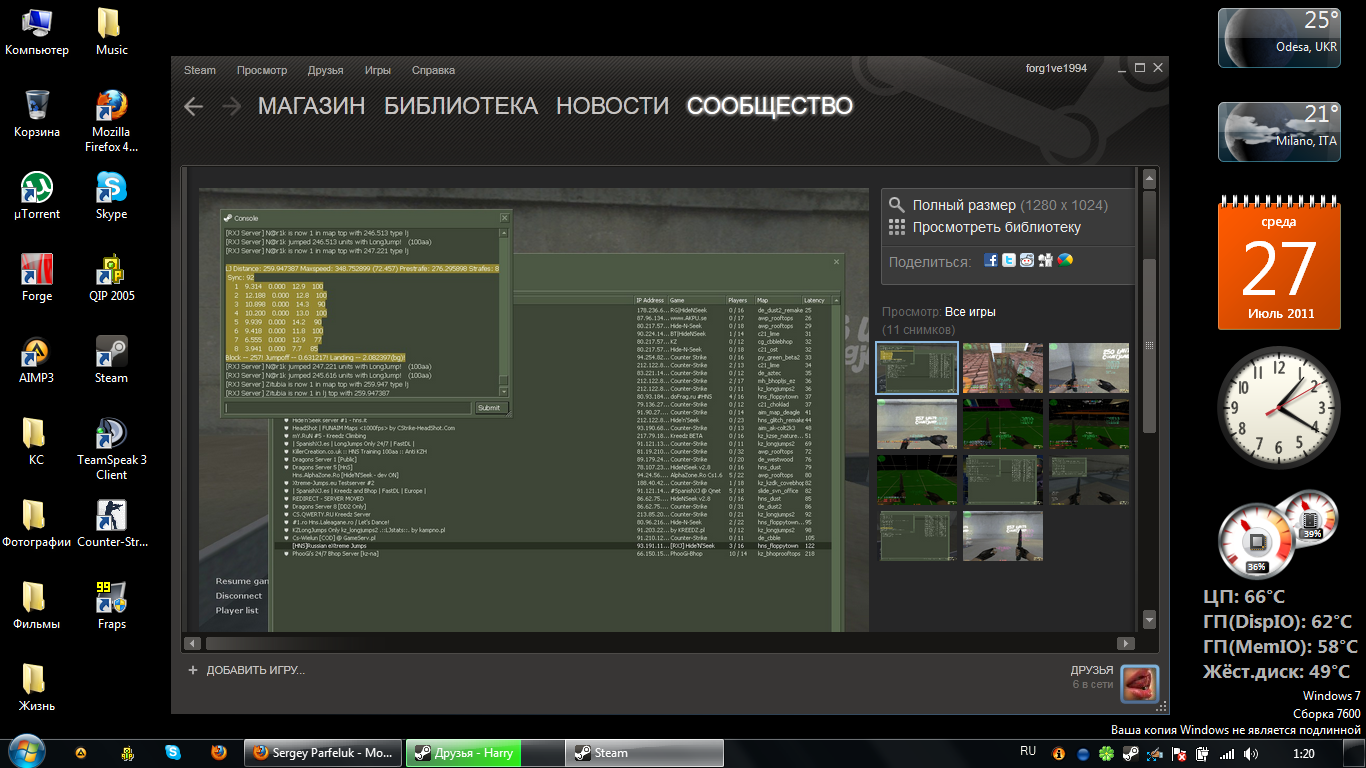Click the Просмотреть библиотеку link
This screenshot has width=1366, height=768.
click(x=996, y=227)
